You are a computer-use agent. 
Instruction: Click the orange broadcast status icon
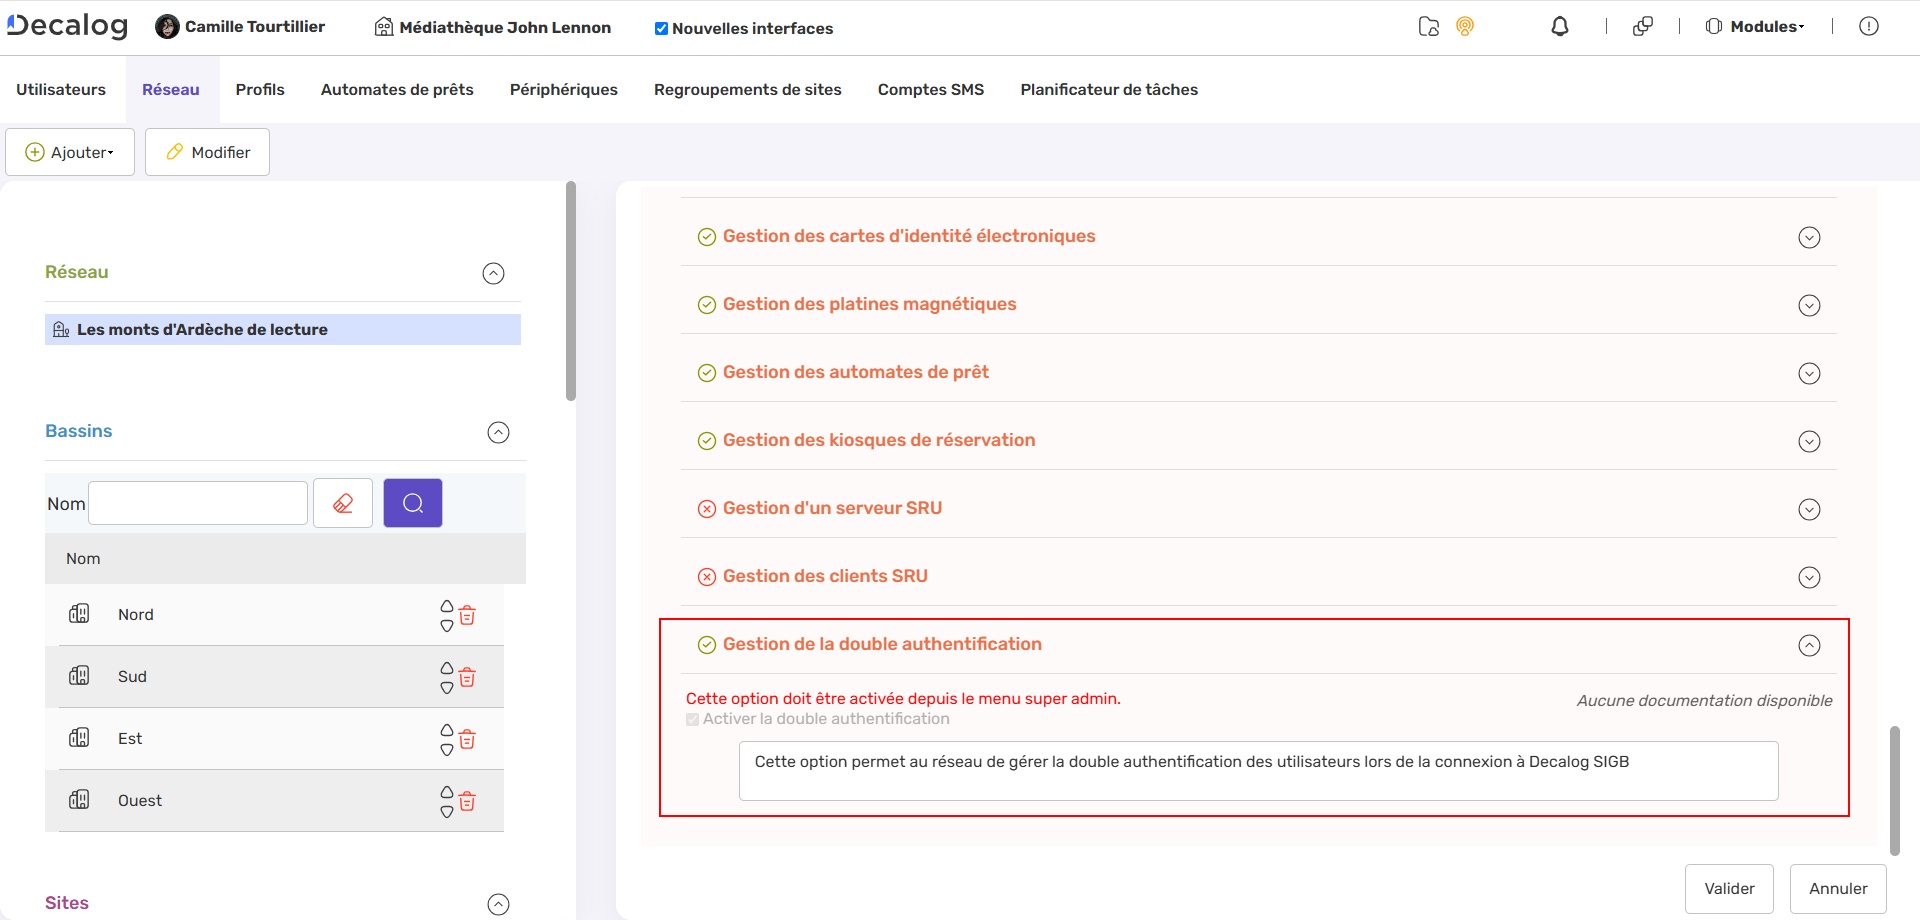tap(1465, 26)
